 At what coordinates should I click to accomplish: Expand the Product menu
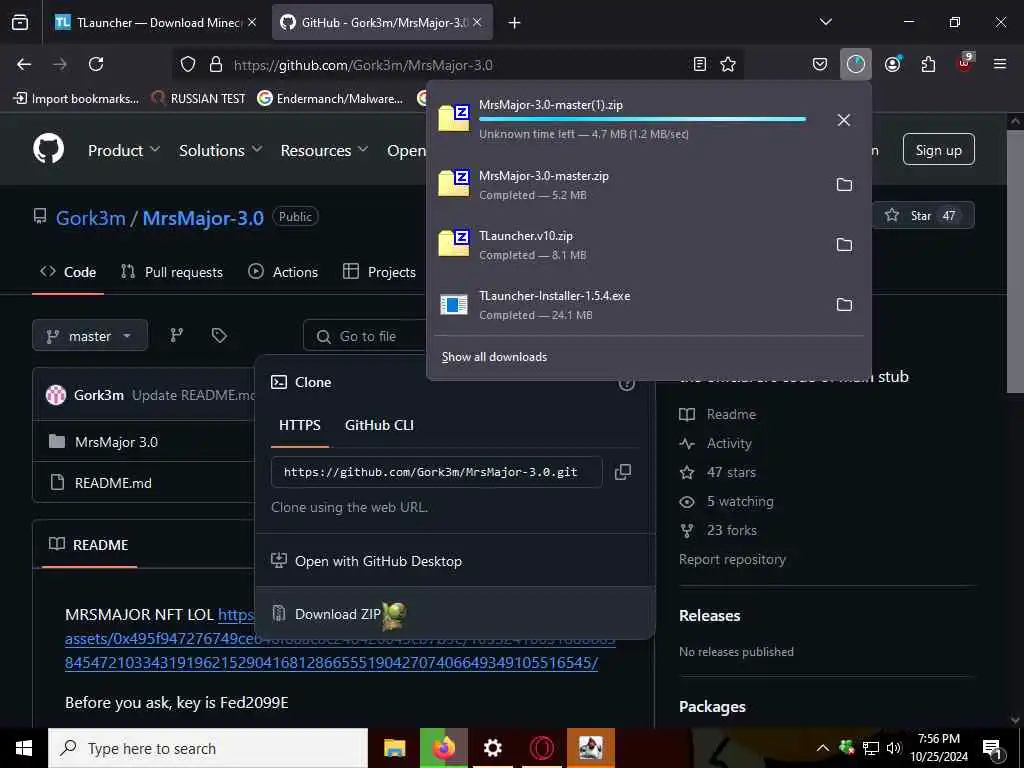124,150
